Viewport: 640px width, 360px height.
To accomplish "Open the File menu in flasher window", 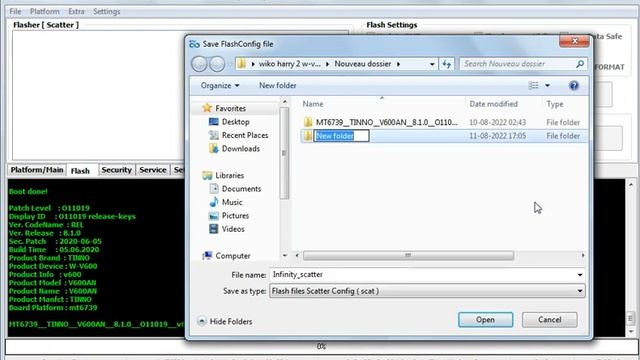I will (16, 11).
